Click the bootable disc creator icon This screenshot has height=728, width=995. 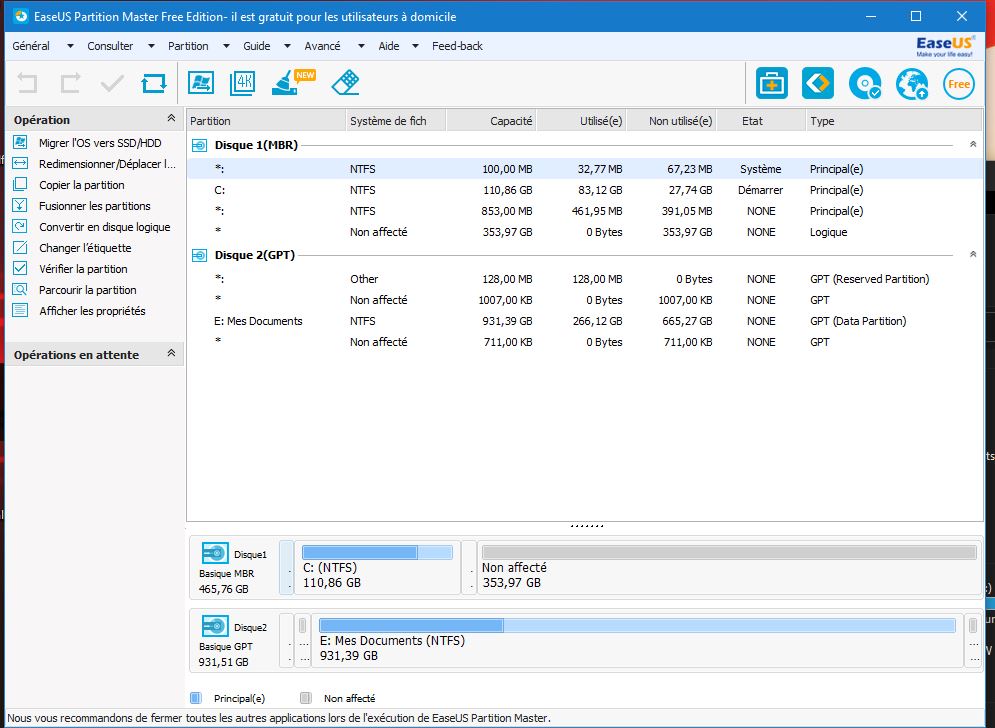click(x=864, y=84)
